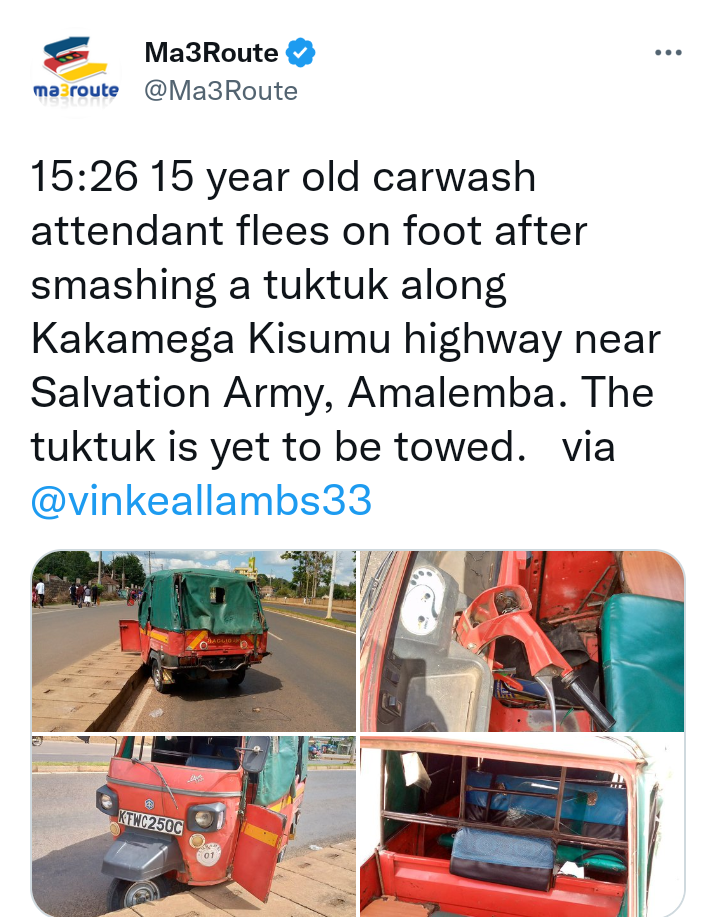Image resolution: width=717 pixels, height=917 pixels.
Task: View photo of tuktuk interior seats
Action: [522, 826]
